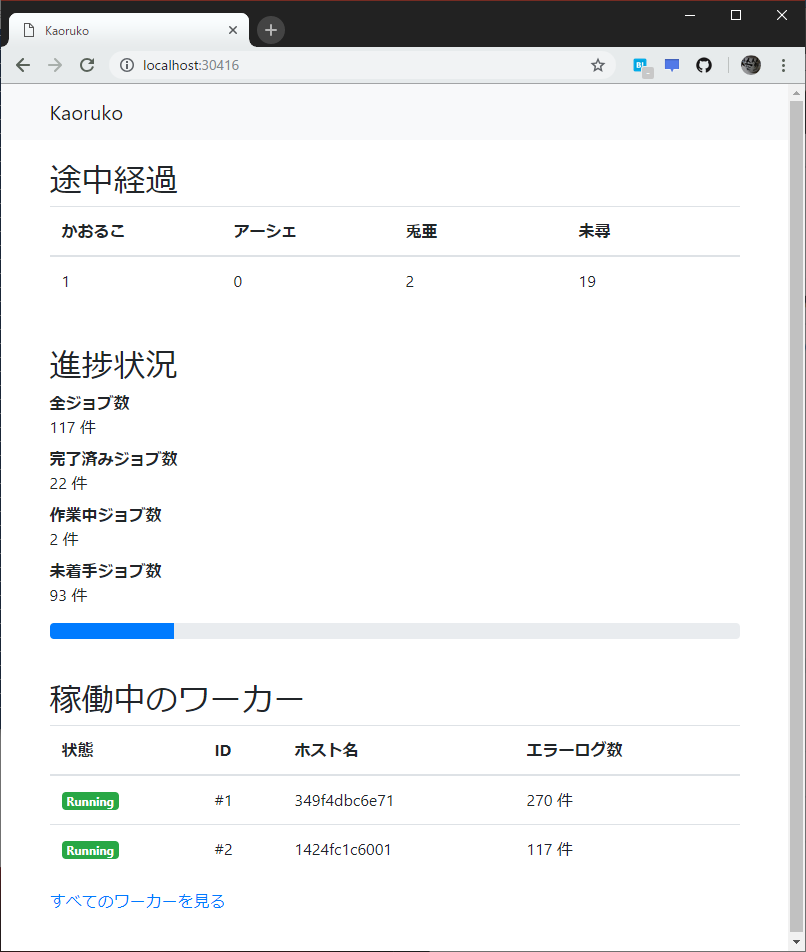Image resolution: width=806 pixels, height=952 pixels.
Task: Select hostname 349f4dbc6e71
Action: click(344, 801)
